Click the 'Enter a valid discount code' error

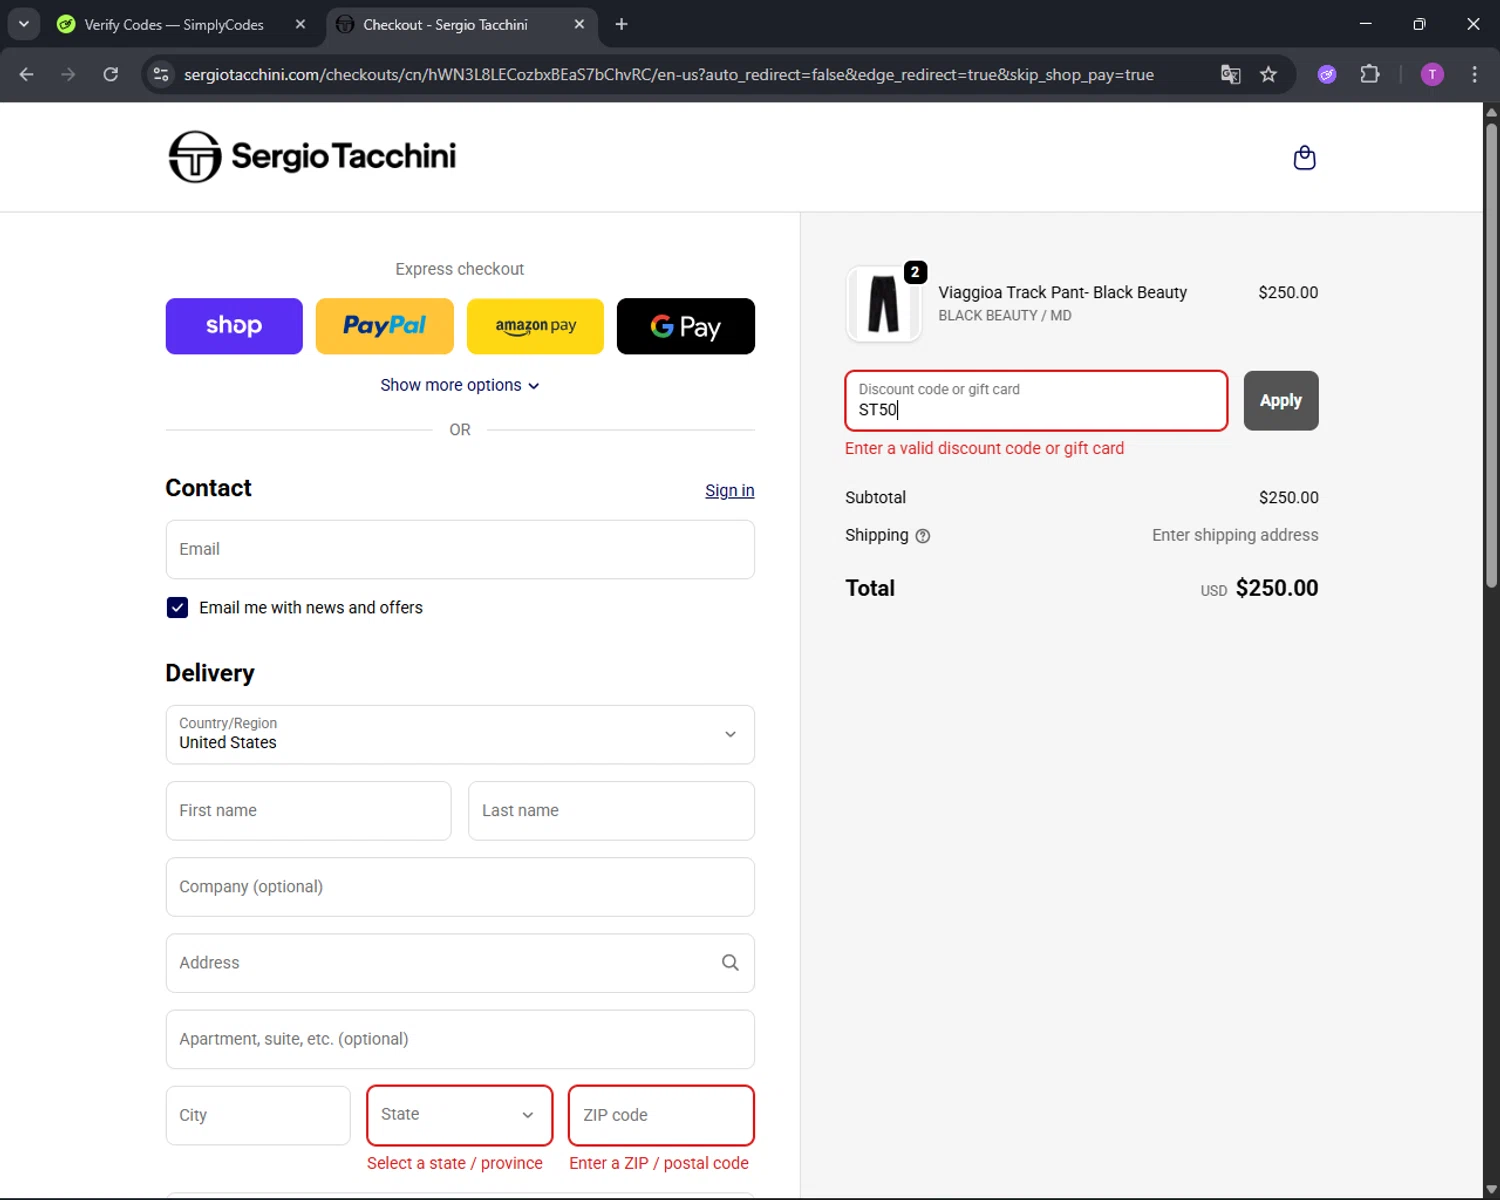pos(984,448)
